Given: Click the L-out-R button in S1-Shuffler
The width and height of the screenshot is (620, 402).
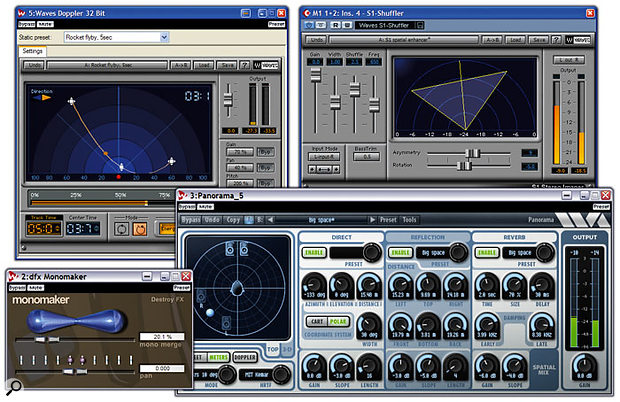Looking at the screenshot, I should (569, 60).
